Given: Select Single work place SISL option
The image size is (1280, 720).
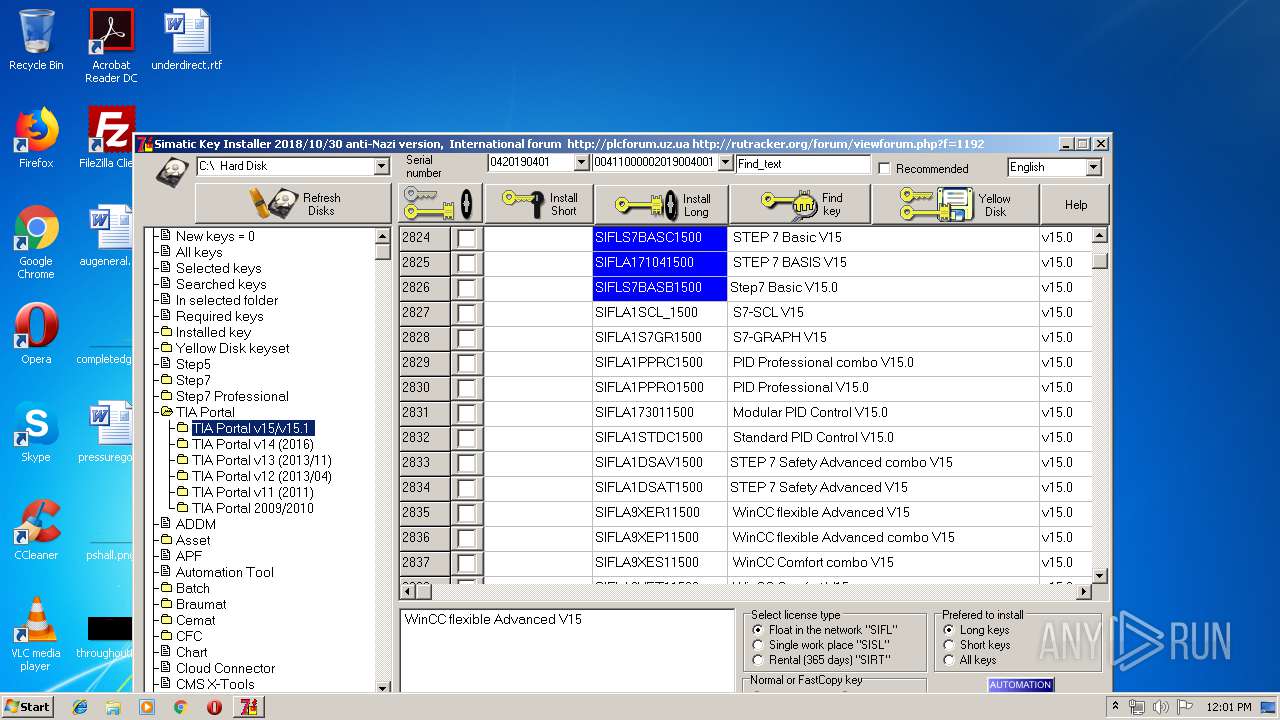Looking at the screenshot, I should pos(758,645).
